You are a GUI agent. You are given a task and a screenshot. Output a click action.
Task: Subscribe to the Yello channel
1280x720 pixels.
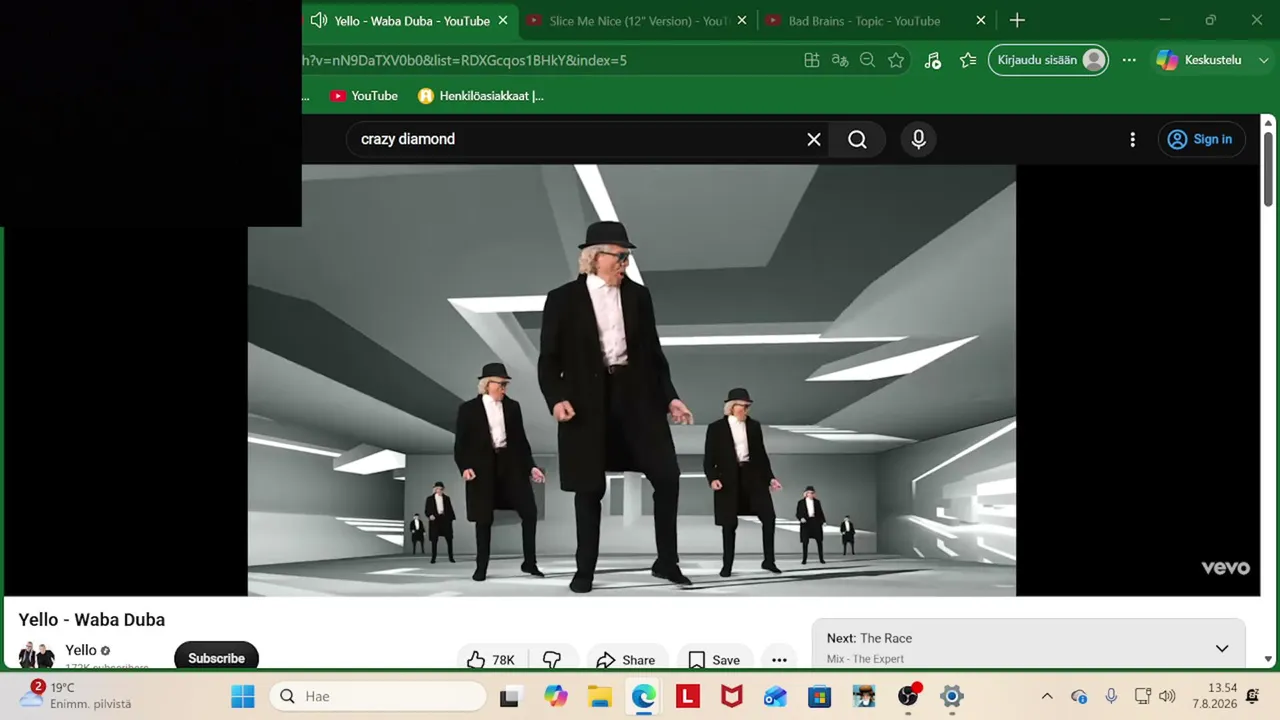pyautogui.click(x=216, y=657)
